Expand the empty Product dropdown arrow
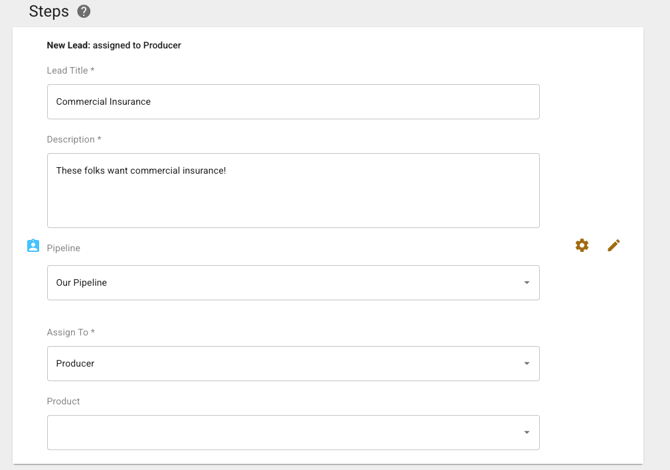 pyautogui.click(x=527, y=433)
